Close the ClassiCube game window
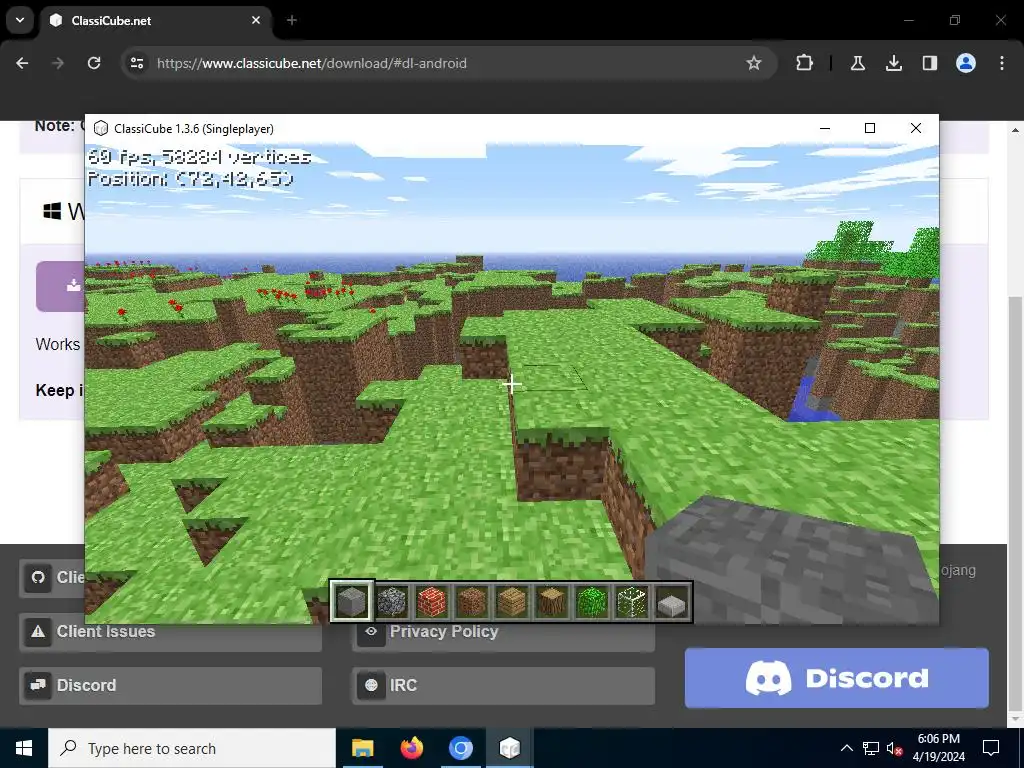Screen dimensions: 1024x768 click(x=916, y=128)
